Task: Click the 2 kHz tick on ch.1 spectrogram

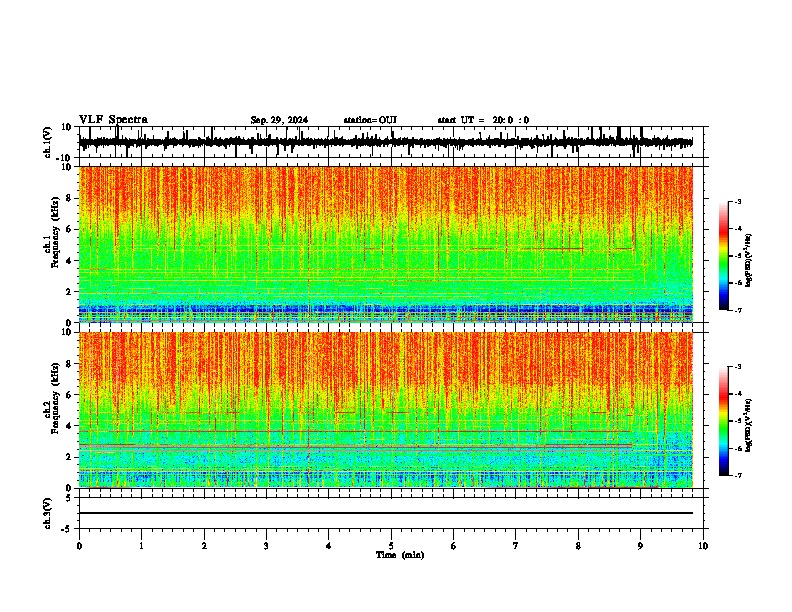Action: [69, 291]
